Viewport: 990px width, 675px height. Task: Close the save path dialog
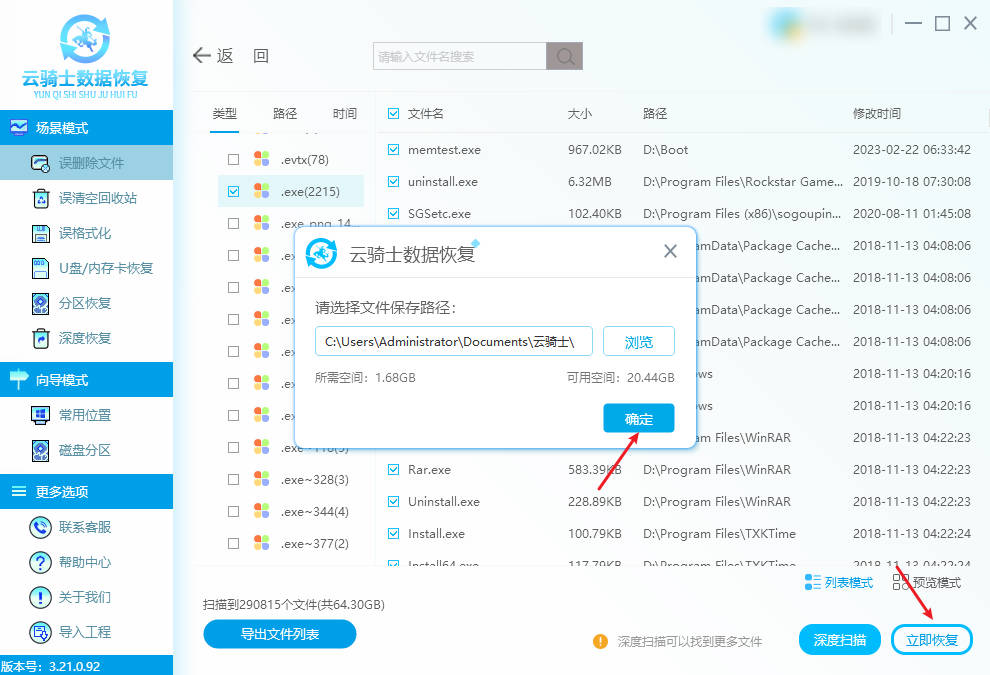pyautogui.click(x=671, y=252)
